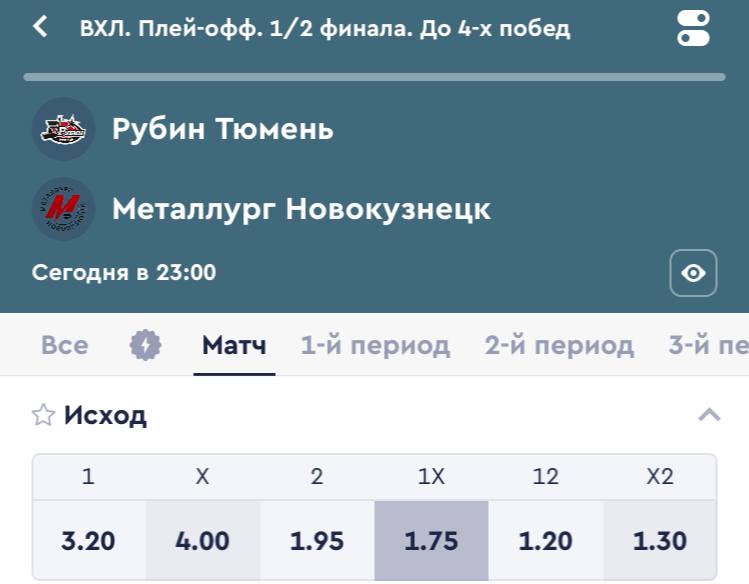Click the Рубин Тюмень team logo

click(63, 129)
